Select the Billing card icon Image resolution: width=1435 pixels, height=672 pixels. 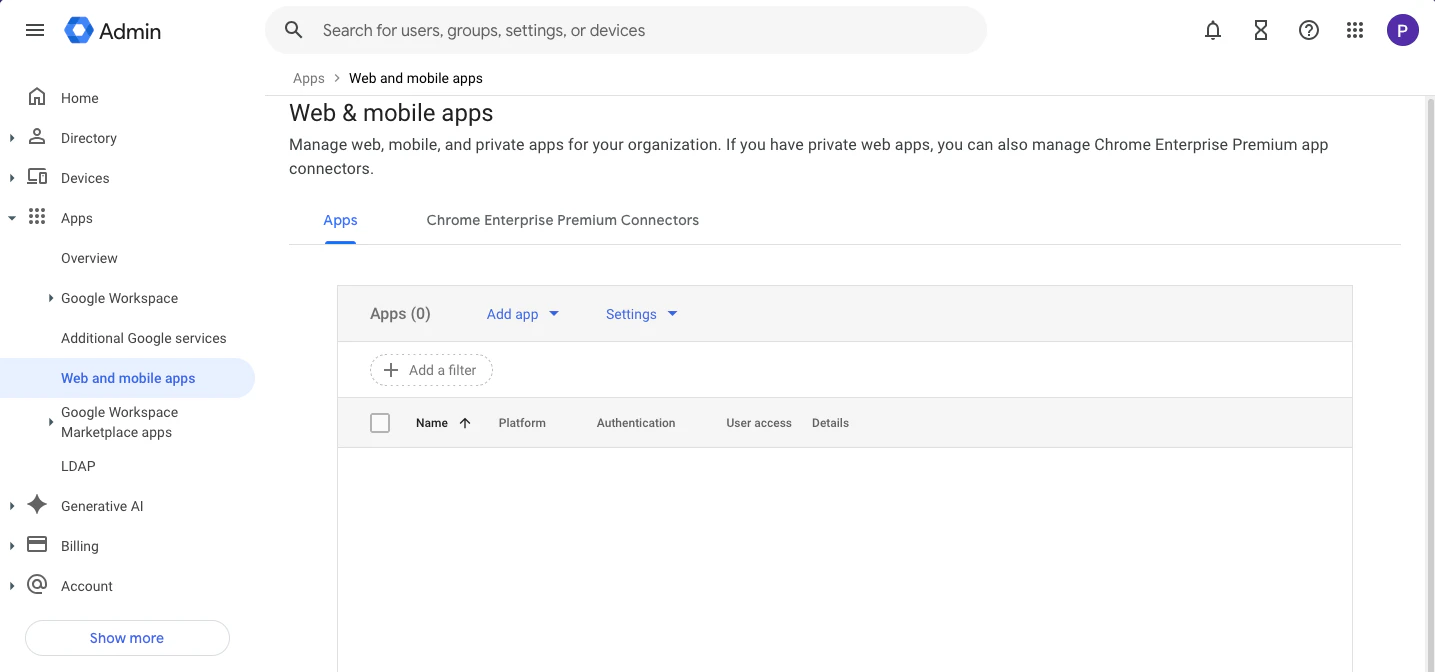[36, 545]
